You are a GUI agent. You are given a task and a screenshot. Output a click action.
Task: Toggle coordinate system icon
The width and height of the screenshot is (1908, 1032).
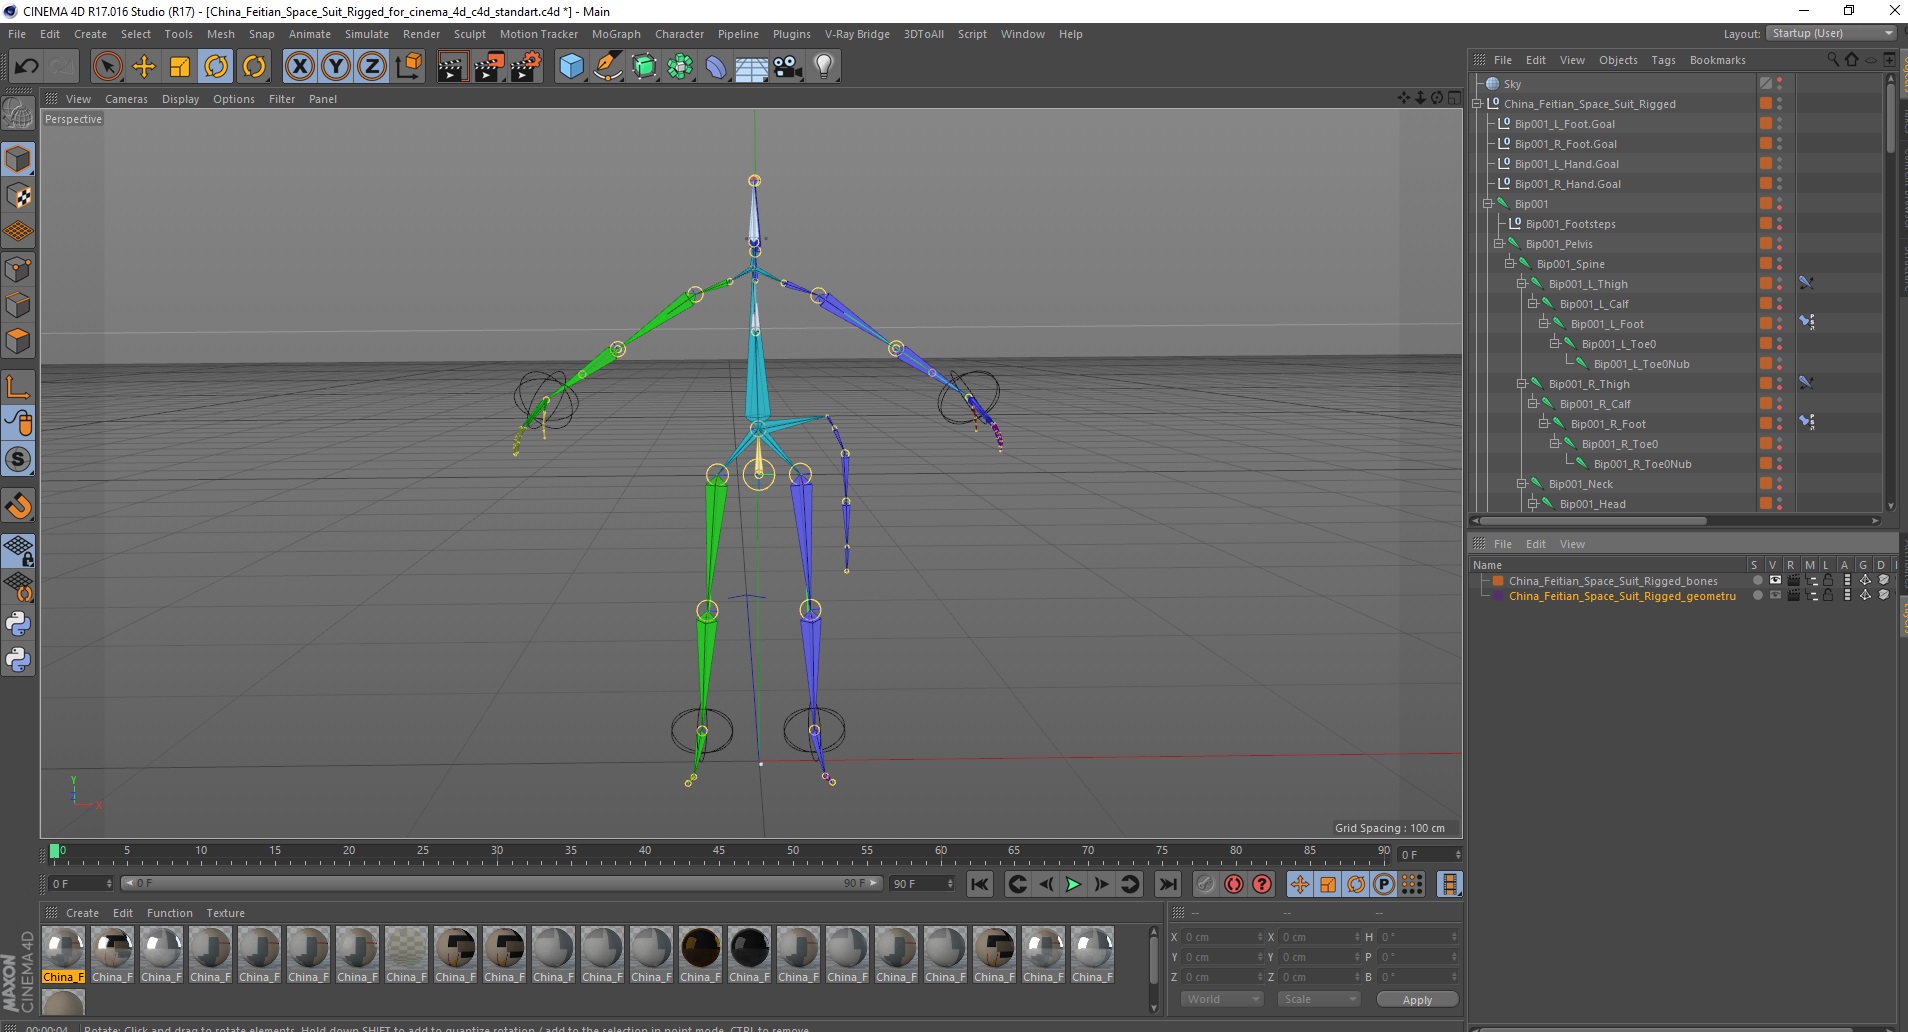pos(409,67)
